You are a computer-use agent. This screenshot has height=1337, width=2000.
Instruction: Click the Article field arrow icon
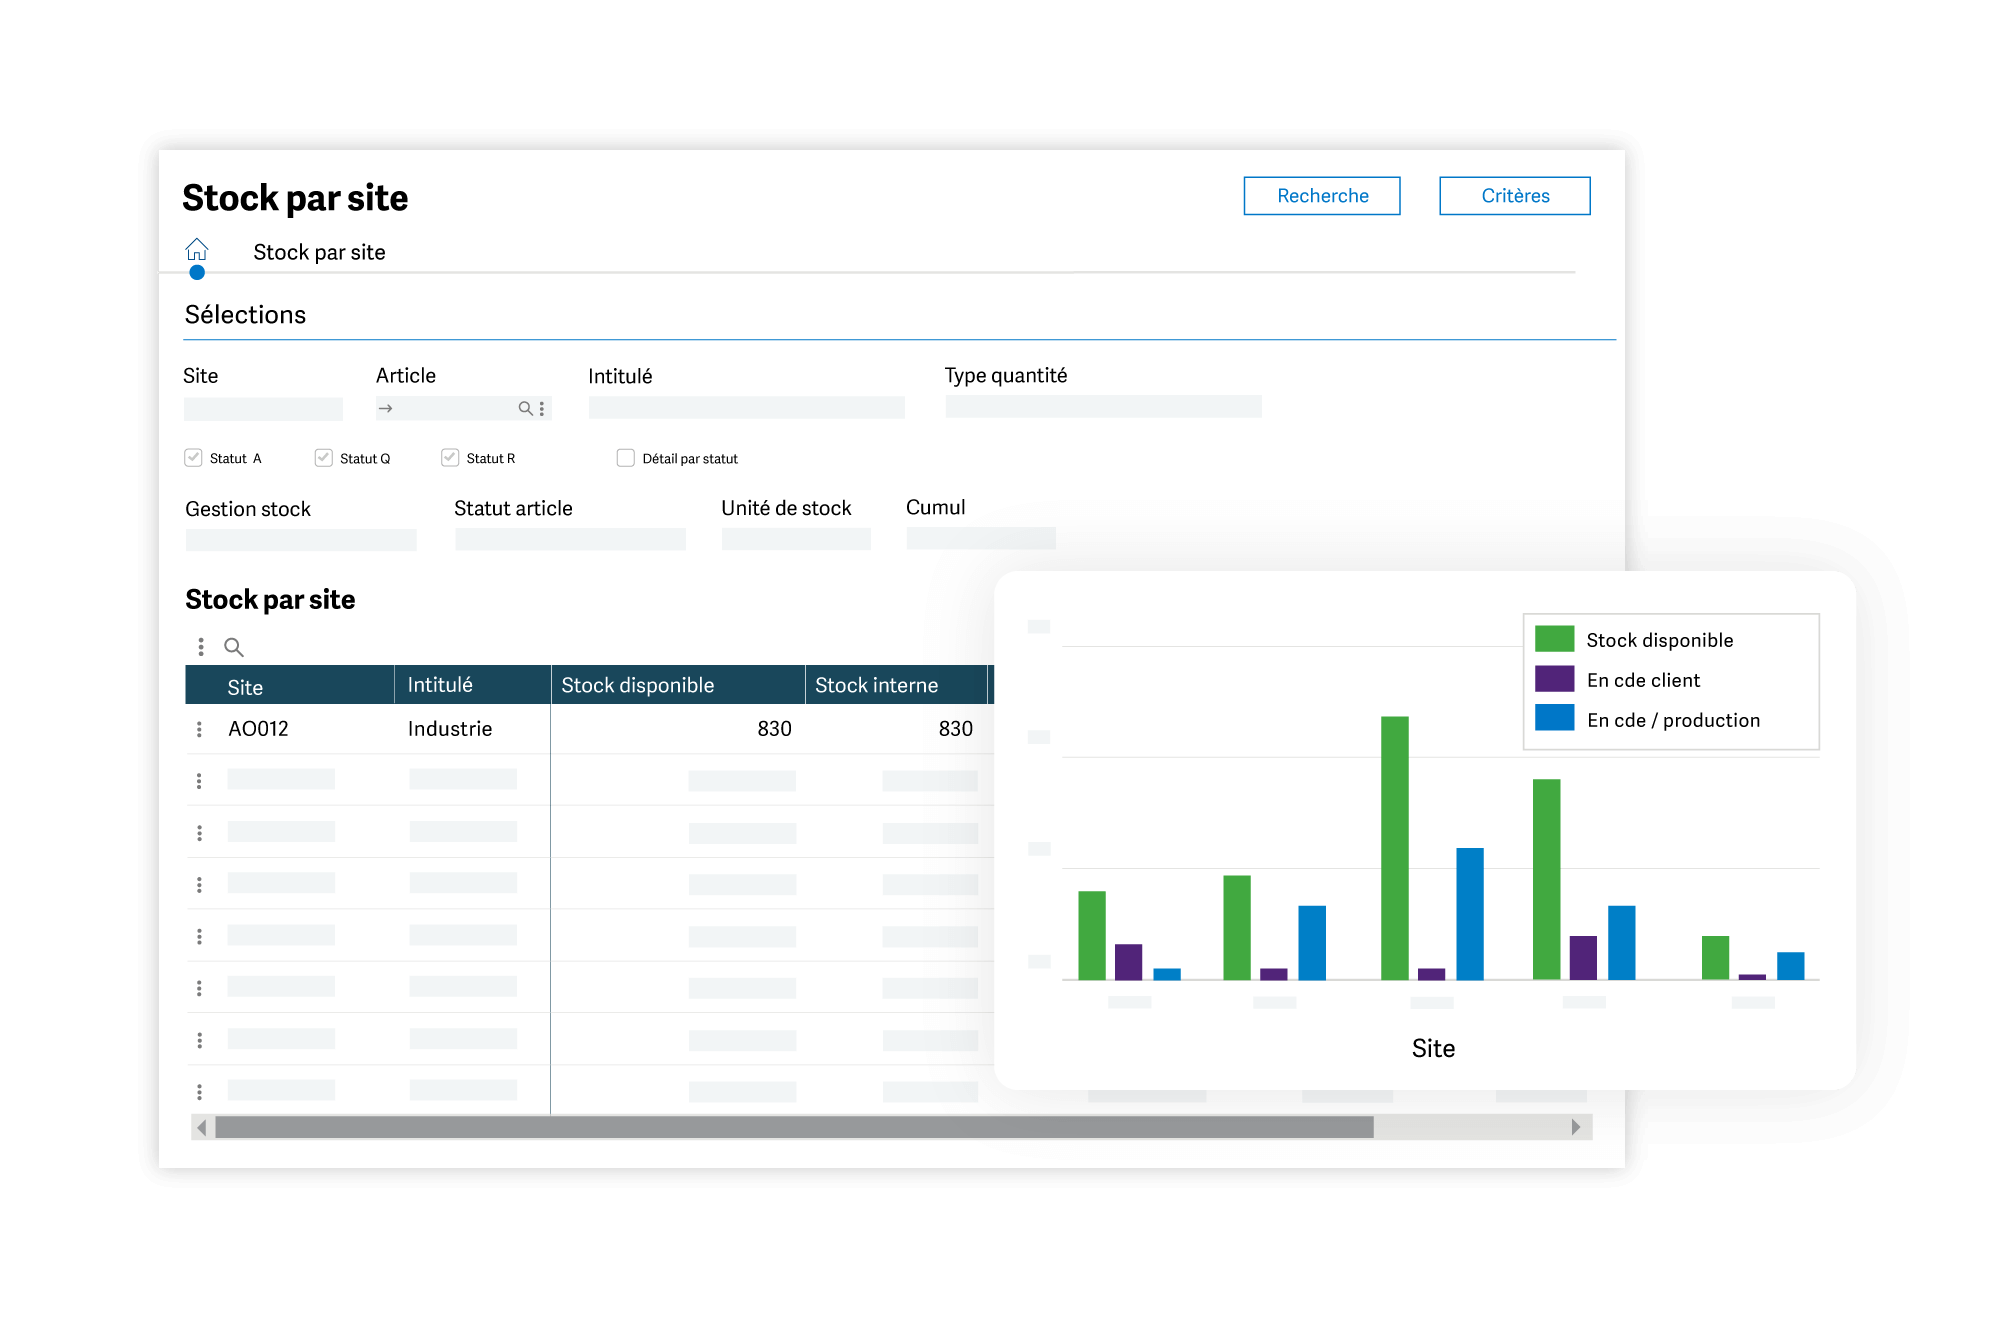coord(386,408)
